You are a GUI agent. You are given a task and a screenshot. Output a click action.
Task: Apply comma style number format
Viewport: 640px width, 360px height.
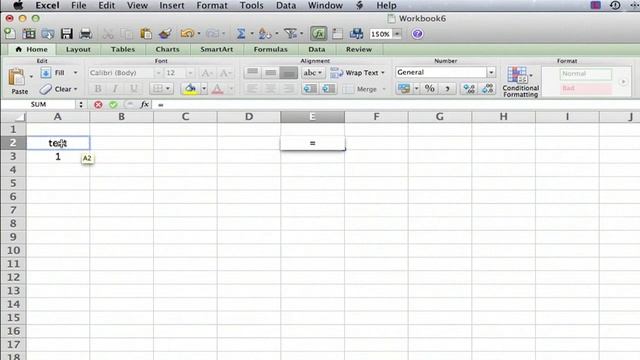coord(447,88)
